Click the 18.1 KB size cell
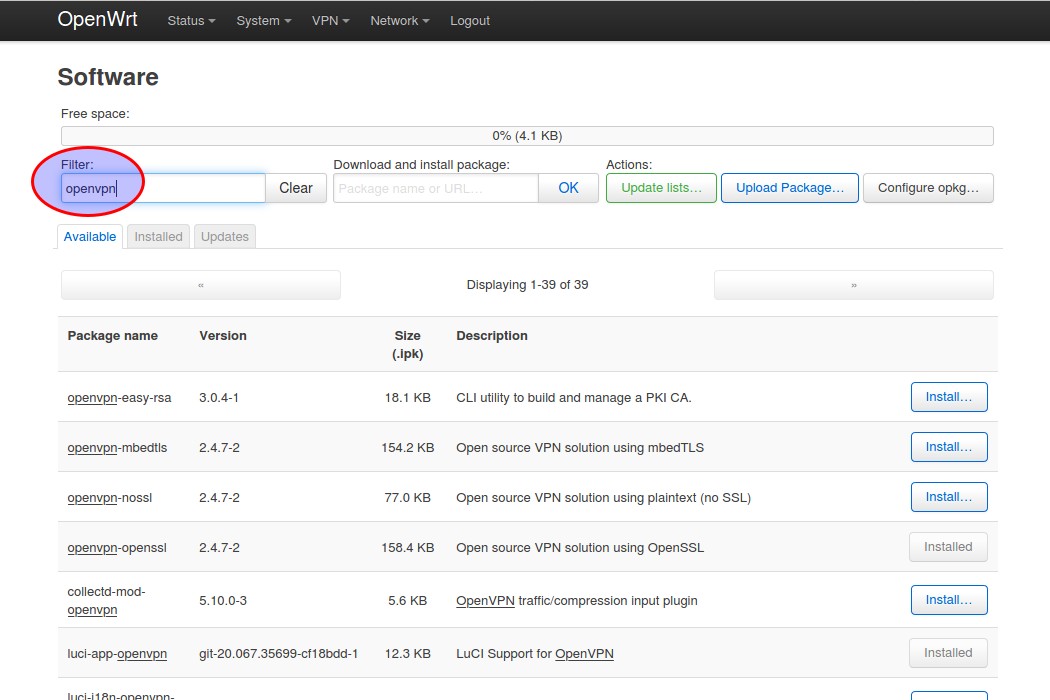1050x700 pixels. click(407, 398)
